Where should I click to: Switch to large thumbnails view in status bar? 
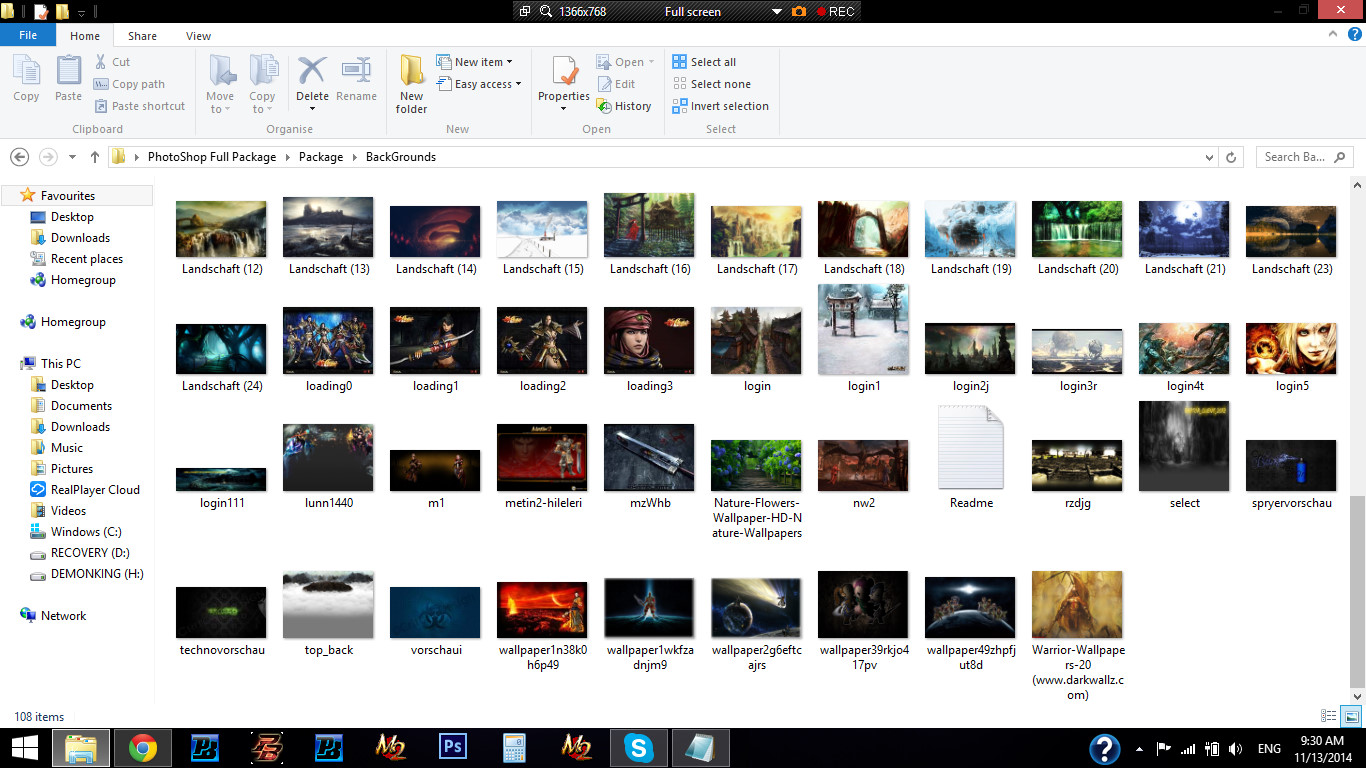1351,716
